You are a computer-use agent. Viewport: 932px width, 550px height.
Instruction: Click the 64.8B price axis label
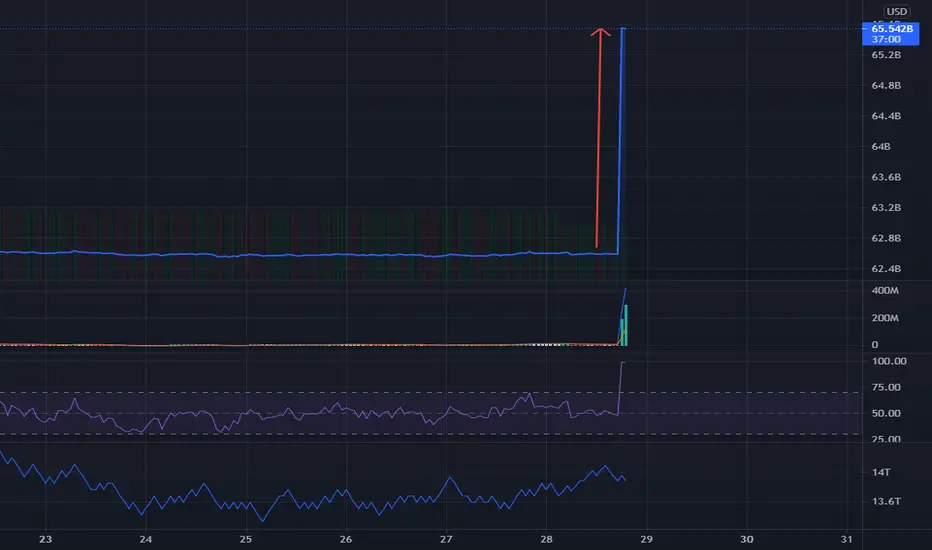[886, 86]
